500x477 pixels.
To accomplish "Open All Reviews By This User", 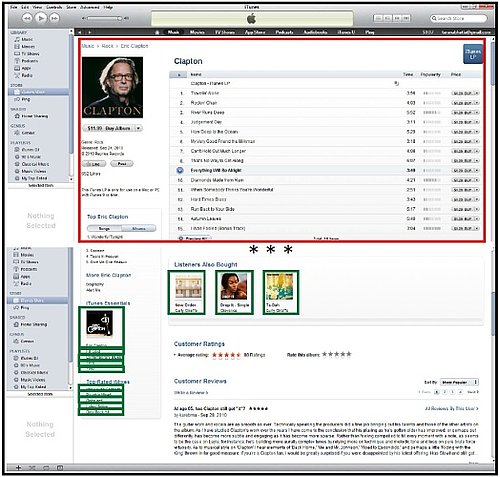I will [x=452, y=408].
